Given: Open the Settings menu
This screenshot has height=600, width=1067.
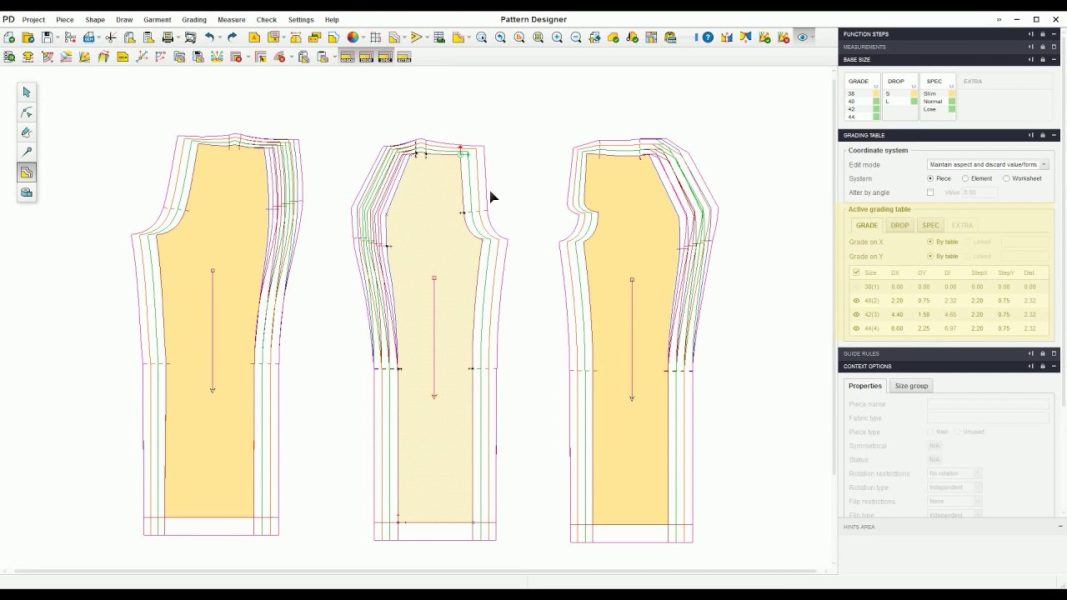Looking at the screenshot, I should (x=301, y=20).
